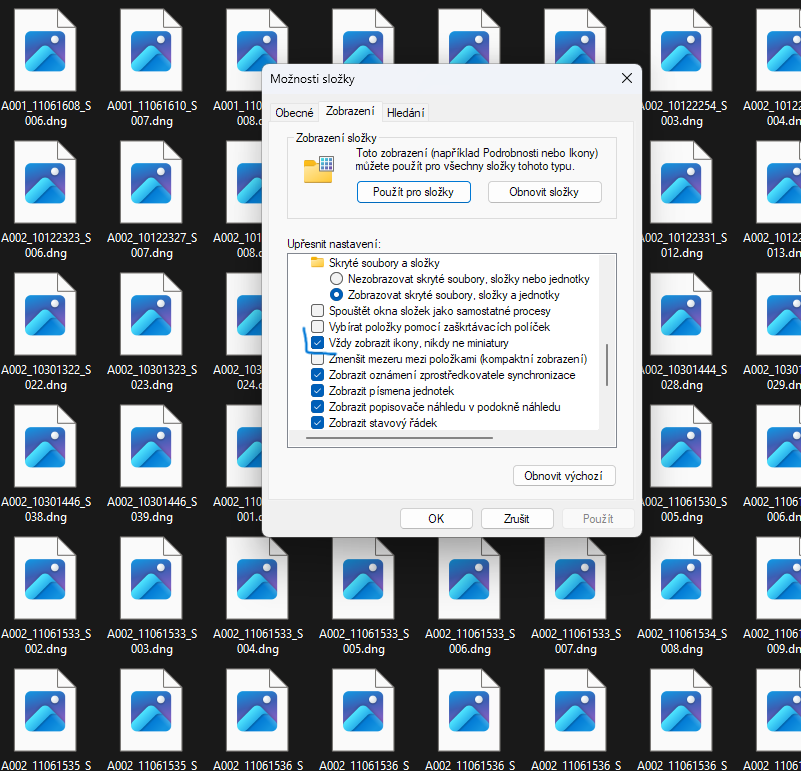Confirm the dialog with OK

(x=436, y=519)
